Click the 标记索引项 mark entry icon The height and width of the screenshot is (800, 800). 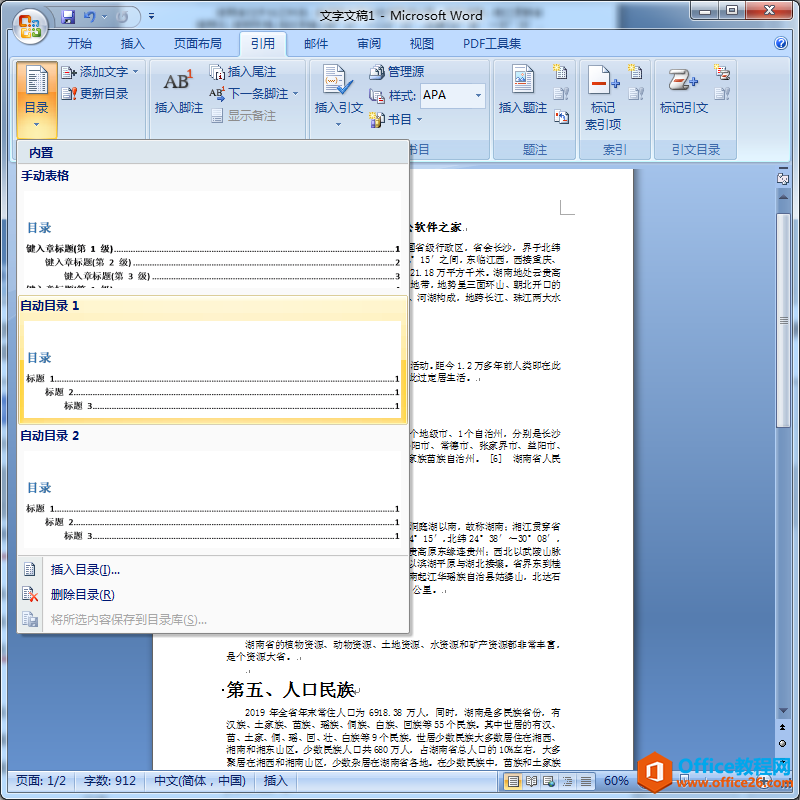click(603, 80)
